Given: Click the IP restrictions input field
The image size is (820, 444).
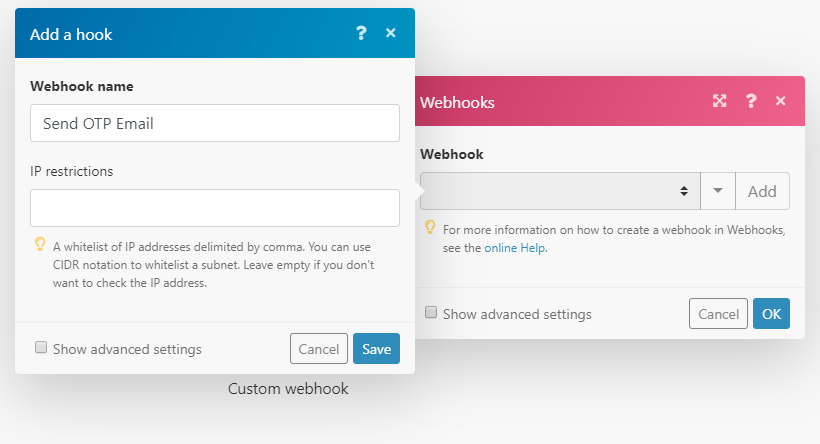Looking at the screenshot, I should pyautogui.click(x=215, y=208).
